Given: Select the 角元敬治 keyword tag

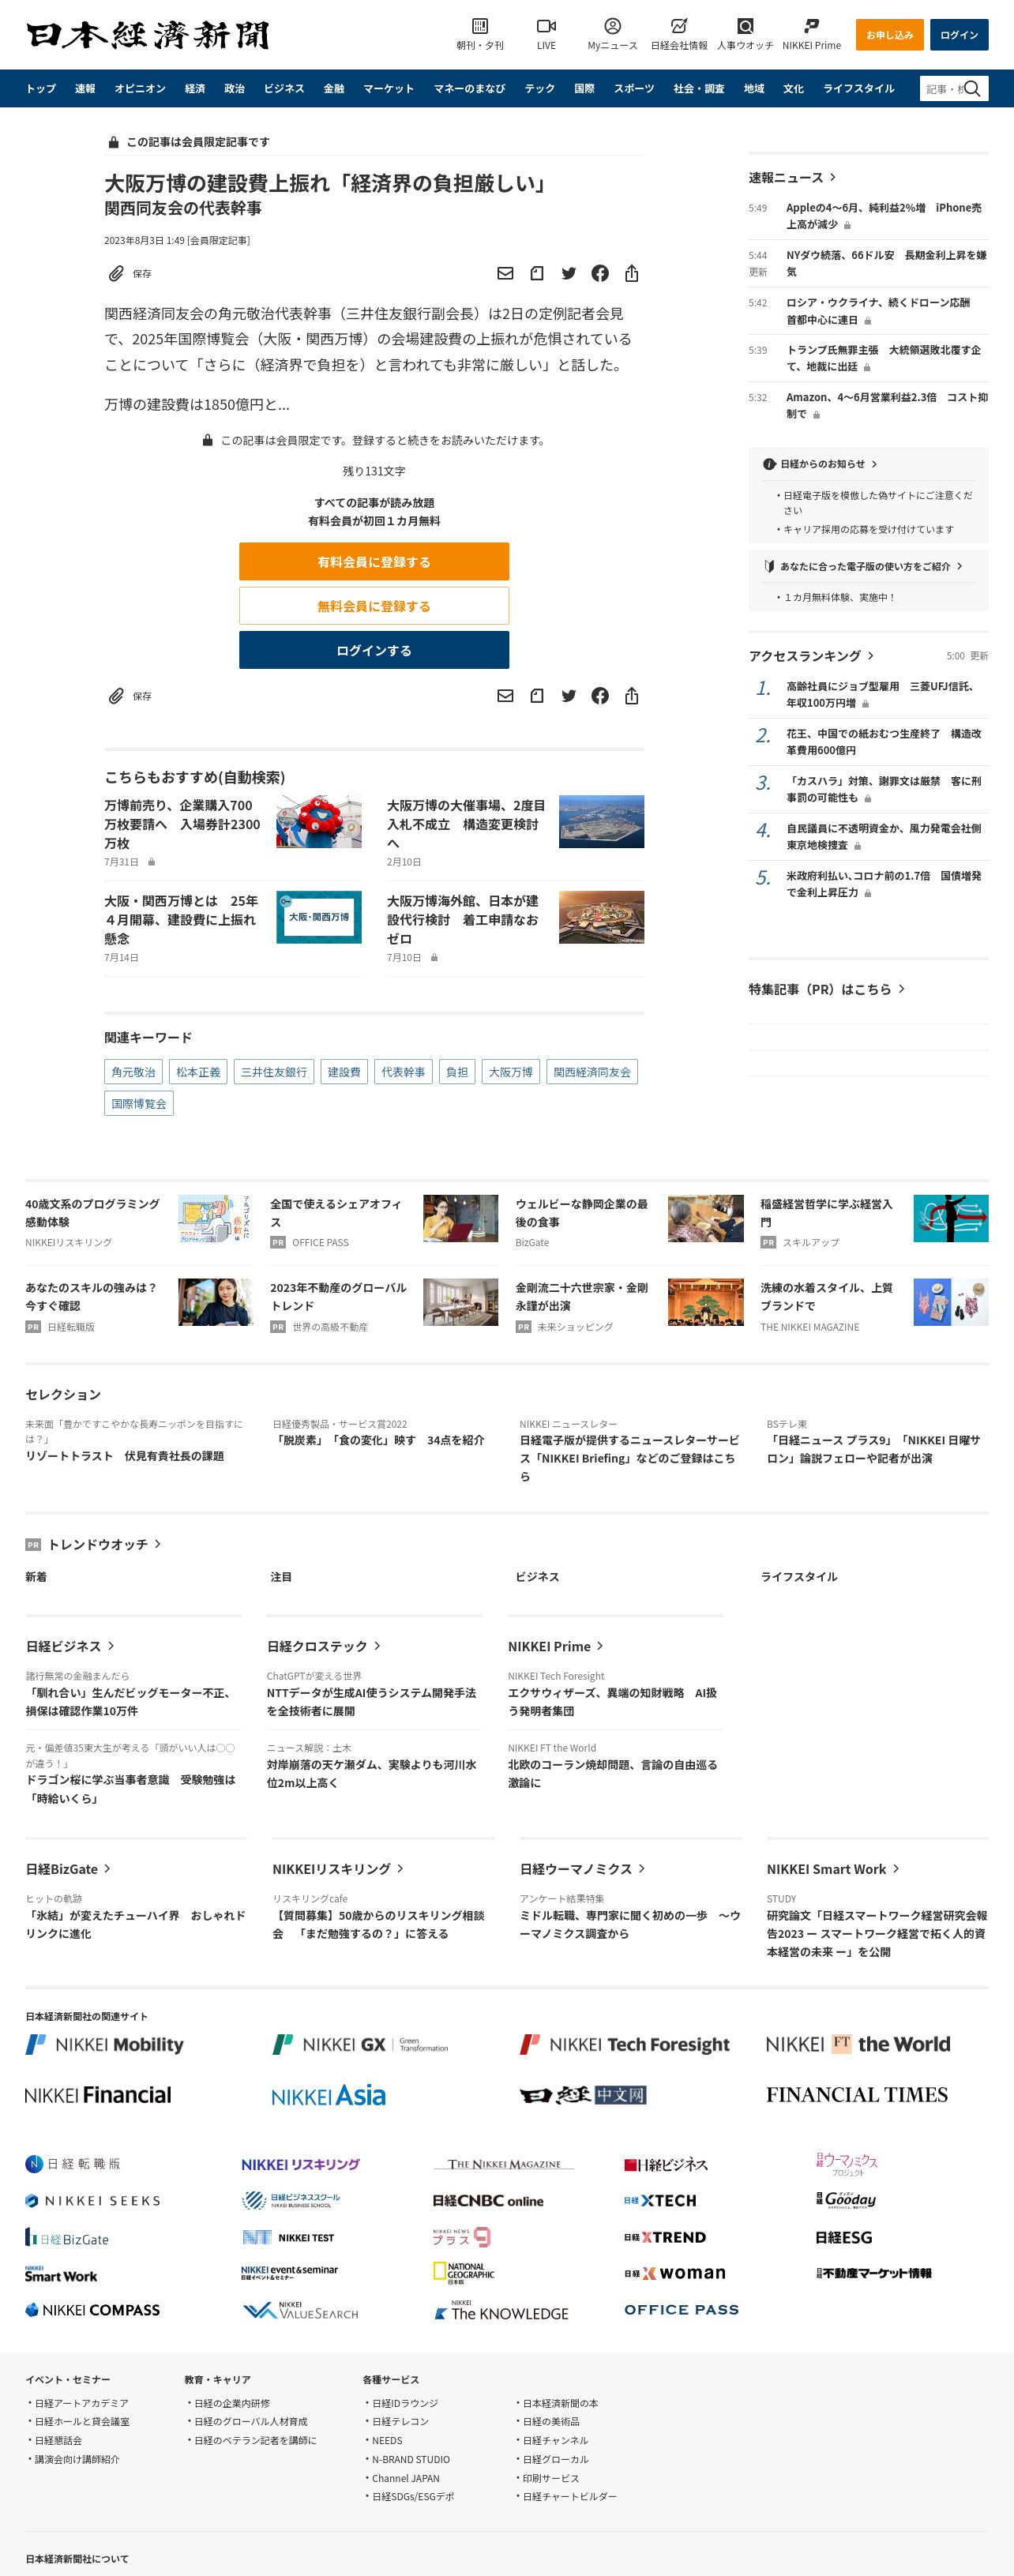Looking at the screenshot, I should (133, 1072).
